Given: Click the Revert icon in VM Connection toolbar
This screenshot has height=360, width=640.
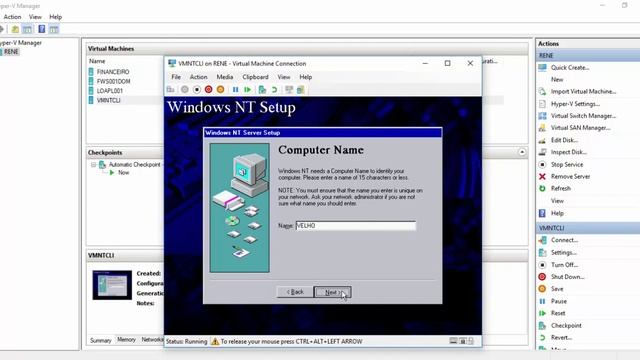Looking at the screenshot, I should click(x=274, y=89).
